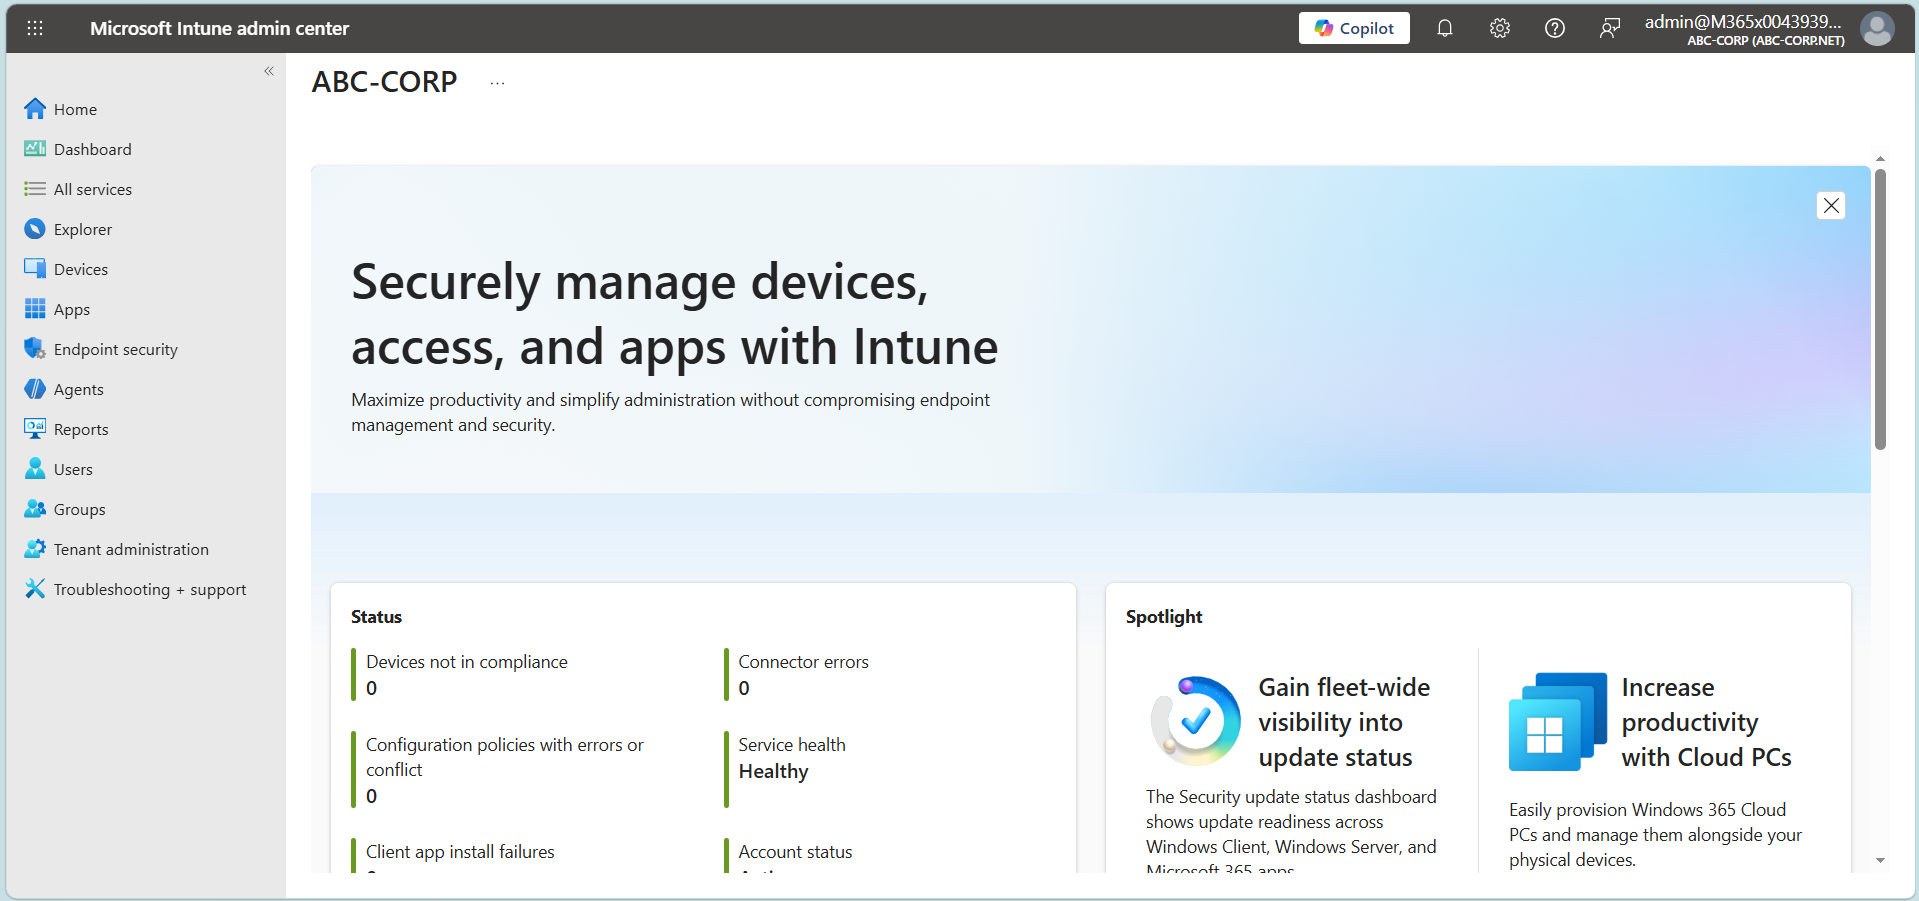Click Increase productivity with Cloud PCs heading
This screenshot has height=901, width=1919.
[x=1706, y=722]
